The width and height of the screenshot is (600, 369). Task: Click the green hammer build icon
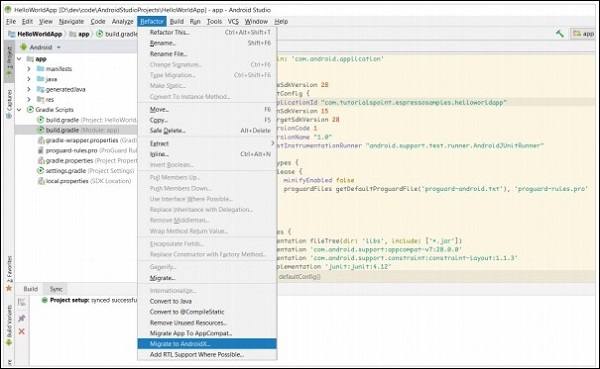560,34
